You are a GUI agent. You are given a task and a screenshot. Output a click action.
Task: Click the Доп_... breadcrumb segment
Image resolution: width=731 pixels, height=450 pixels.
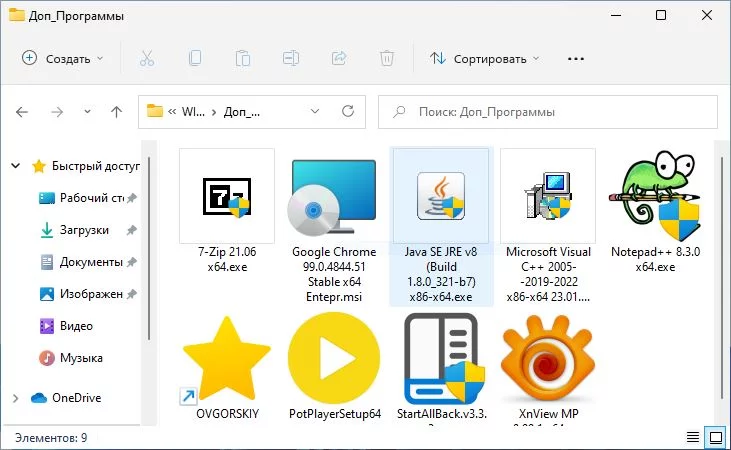[x=242, y=112]
